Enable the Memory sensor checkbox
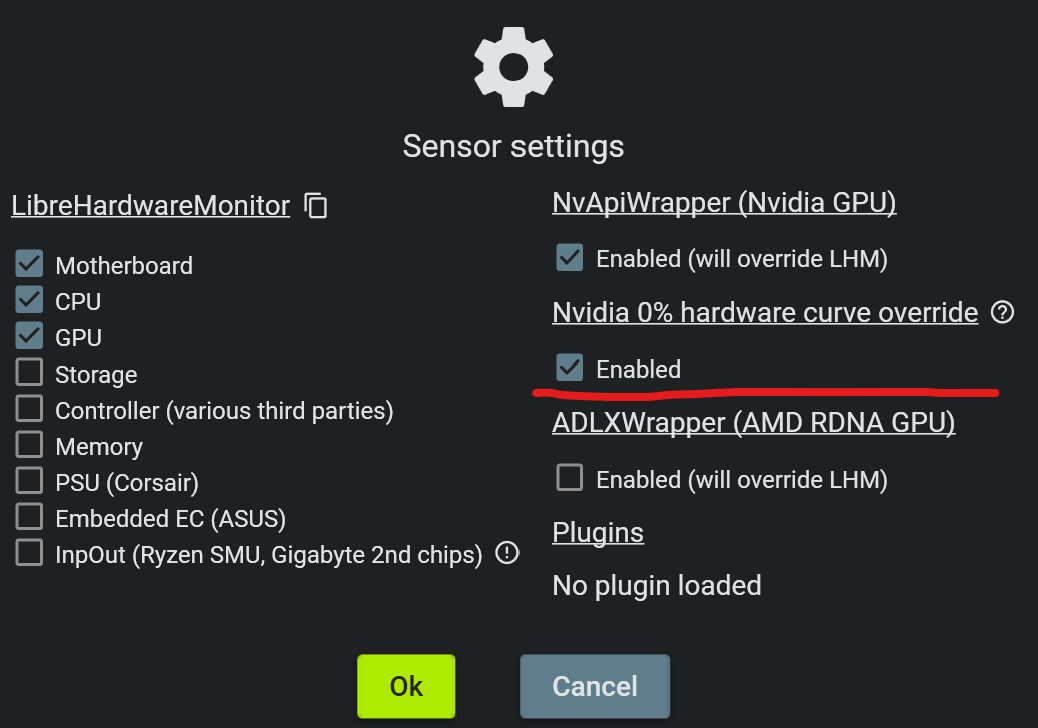1038x728 pixels. click(29, 445)
